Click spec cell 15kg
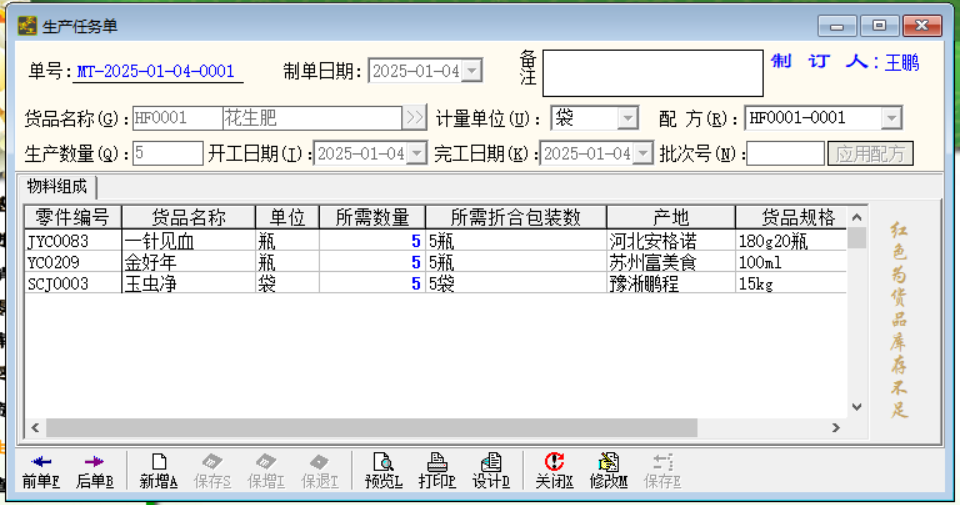Screen dimensions: 960x505 click(792, 284)
